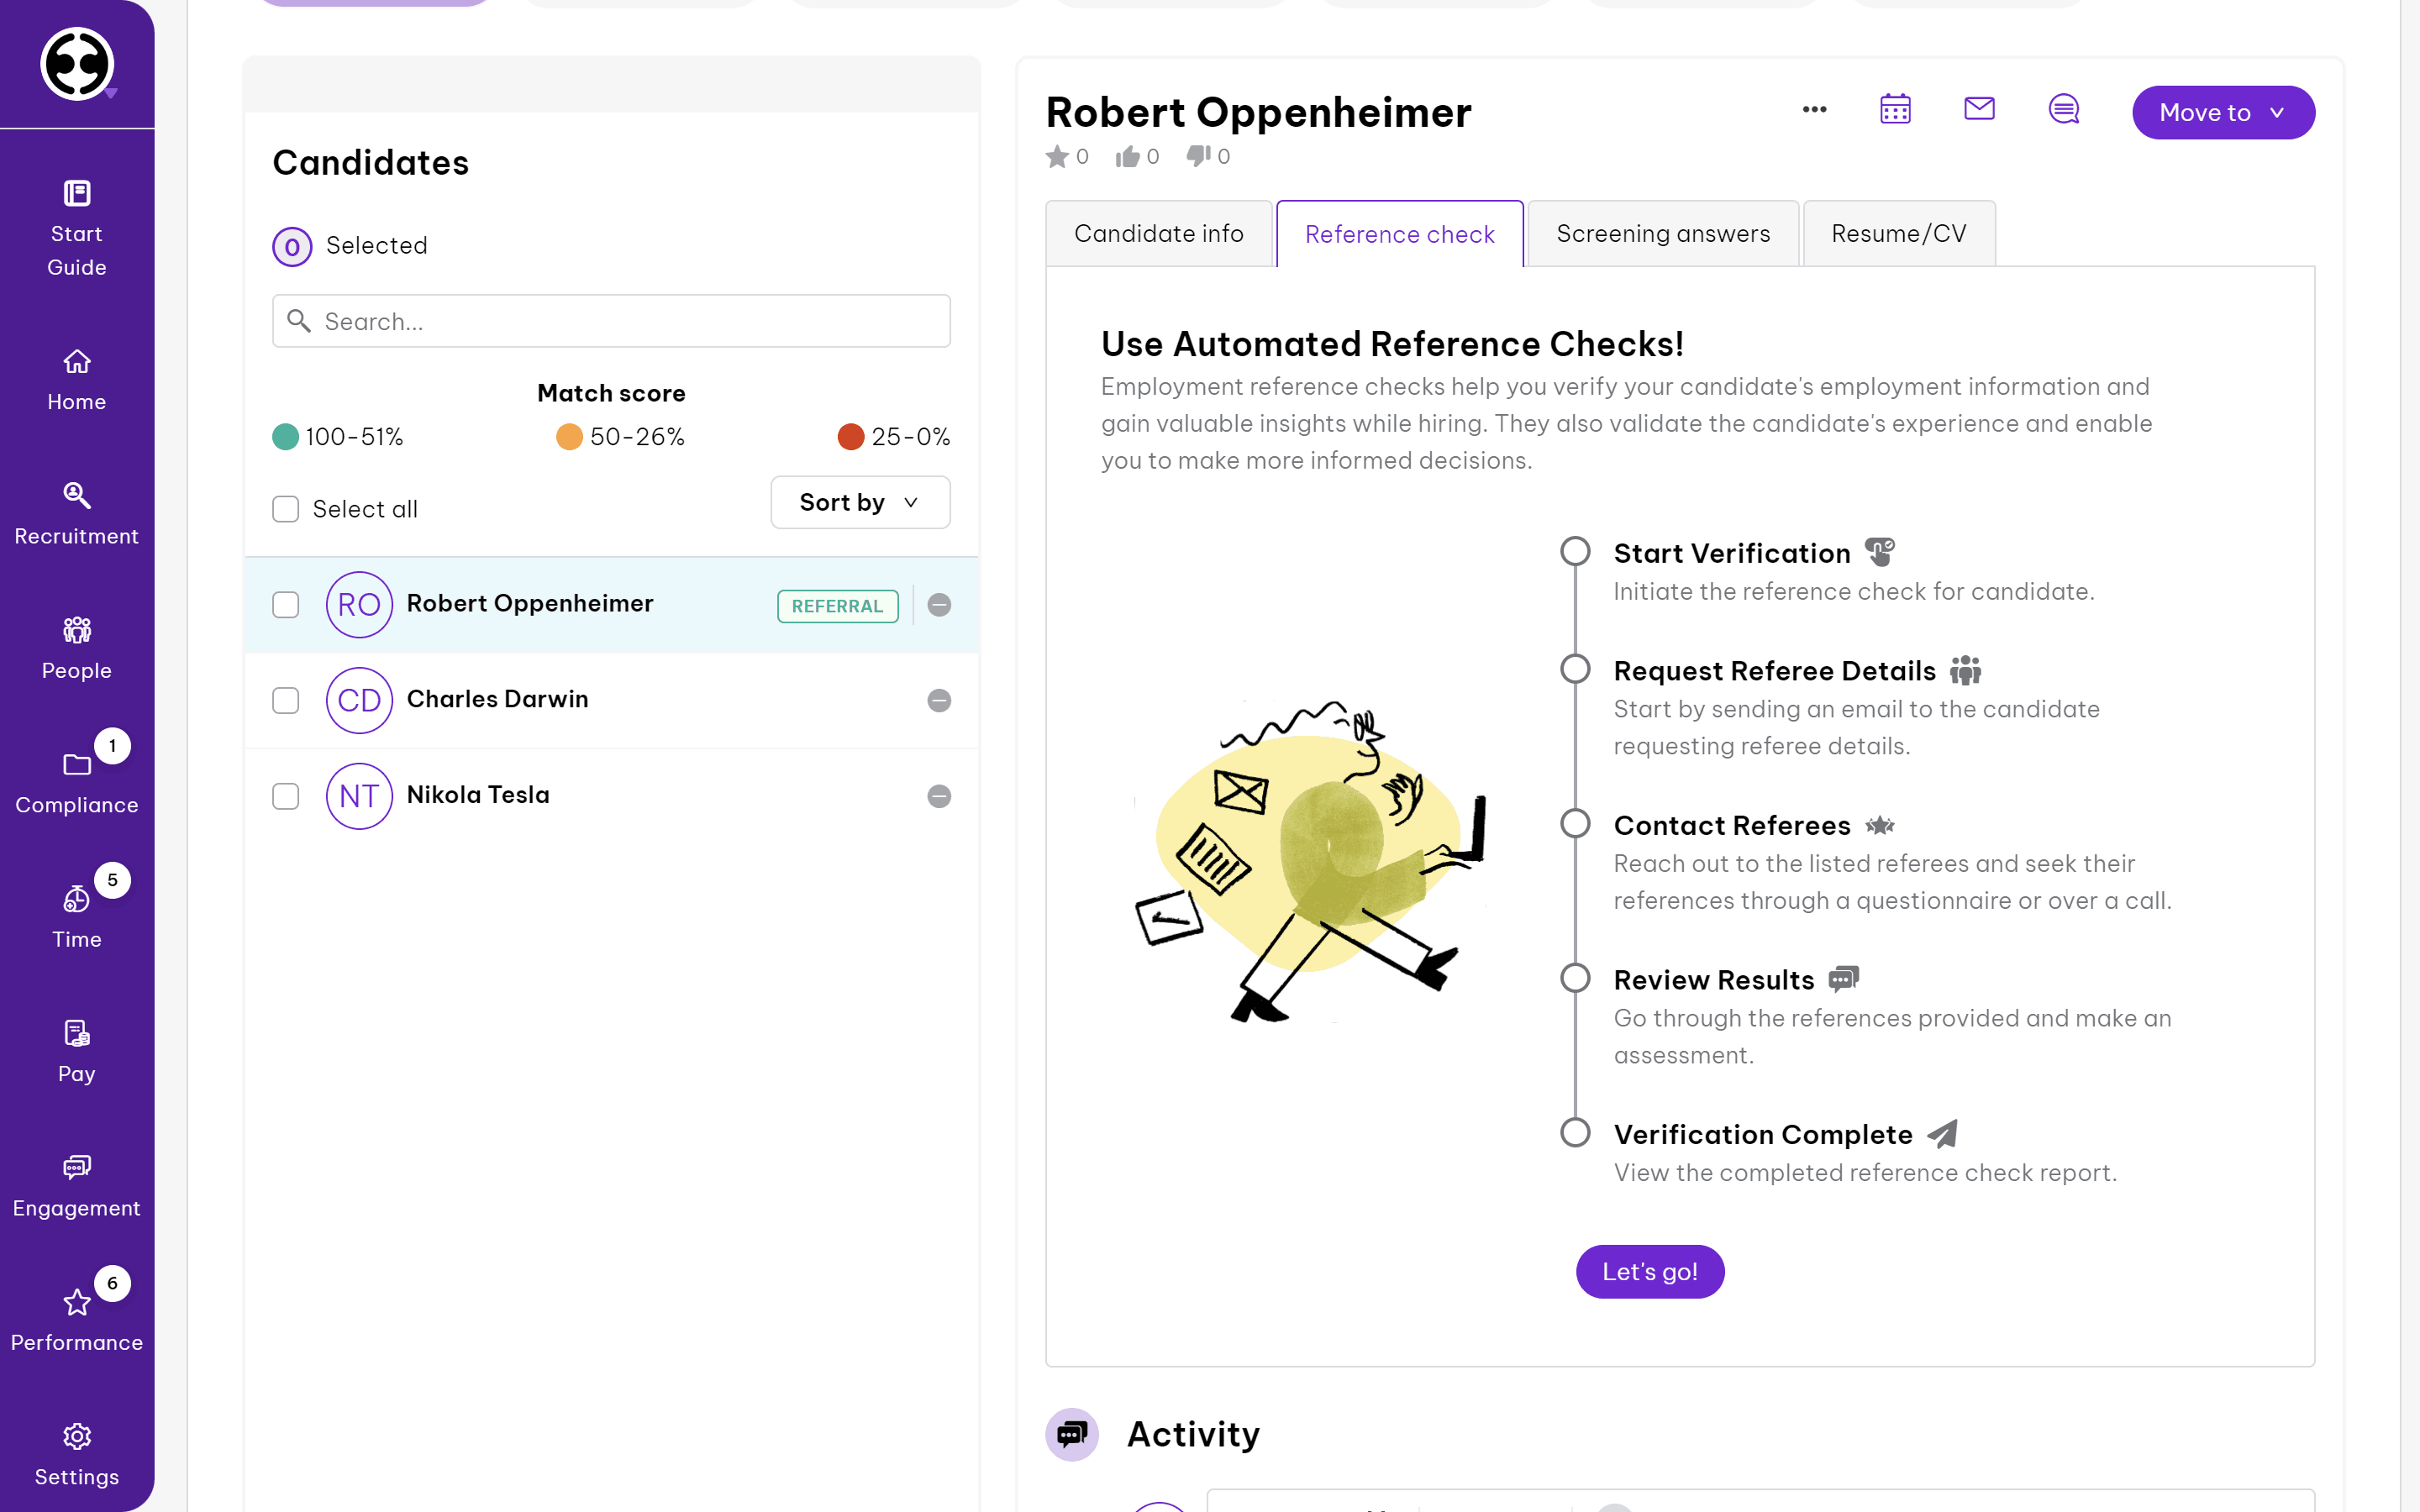Click the REFERRAL badge on Robert Oppenheimer

tap(837, 606)
